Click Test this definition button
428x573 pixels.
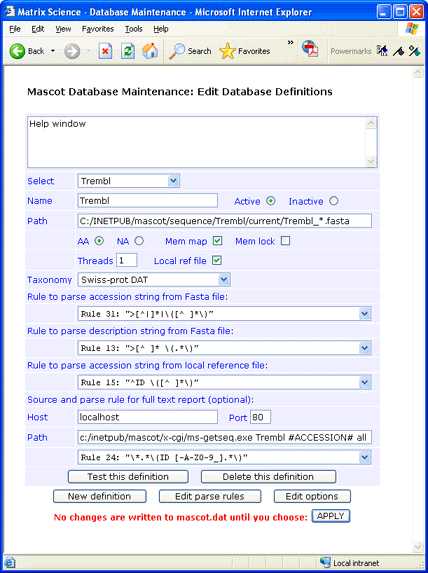128,477
